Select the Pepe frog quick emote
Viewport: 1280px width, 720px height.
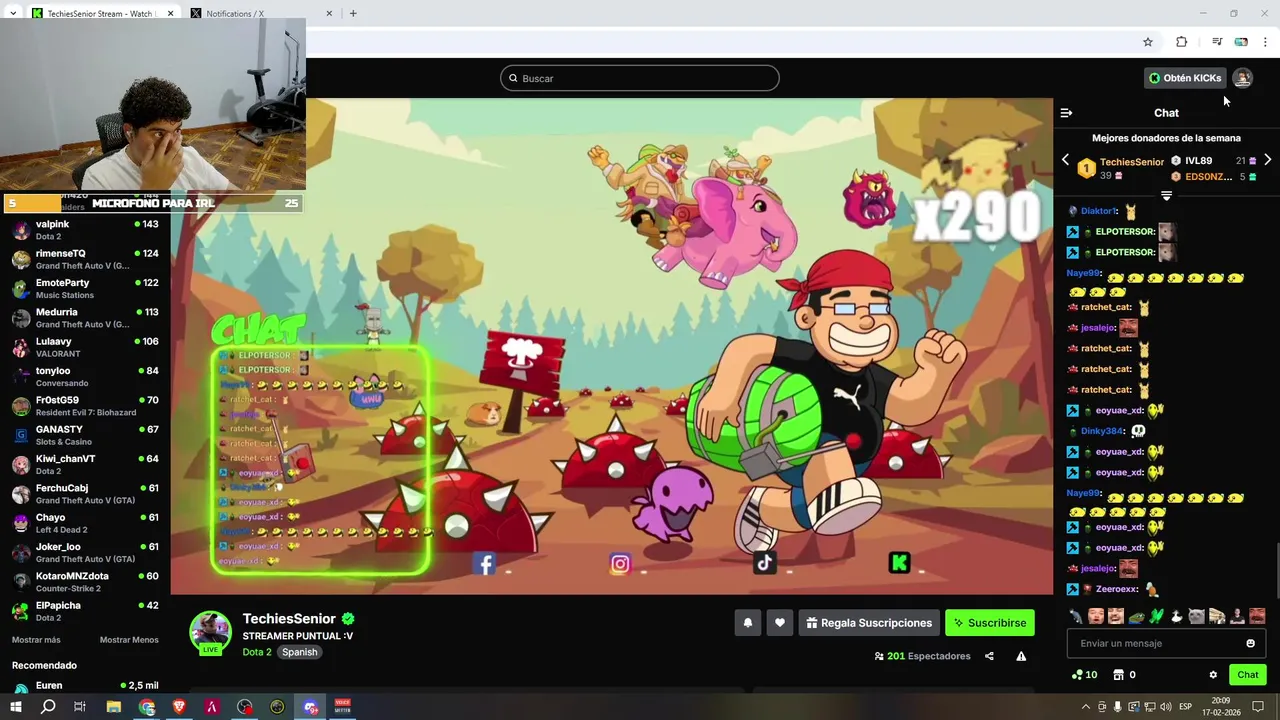(1137, 616)
